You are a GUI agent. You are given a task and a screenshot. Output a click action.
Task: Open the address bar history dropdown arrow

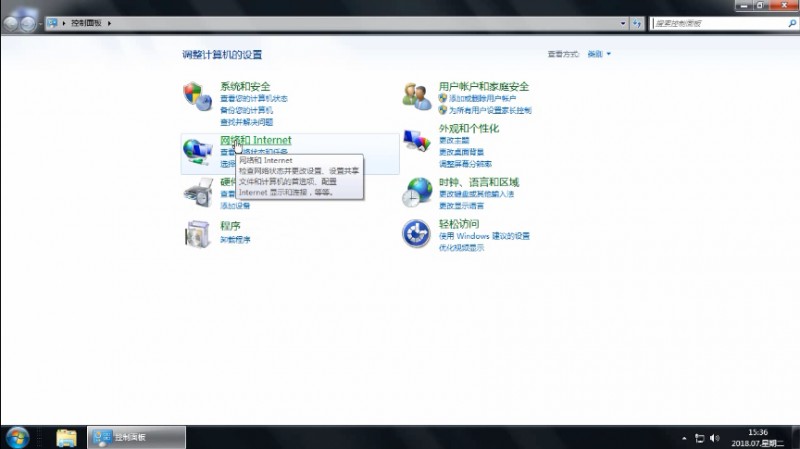point(622,23)
